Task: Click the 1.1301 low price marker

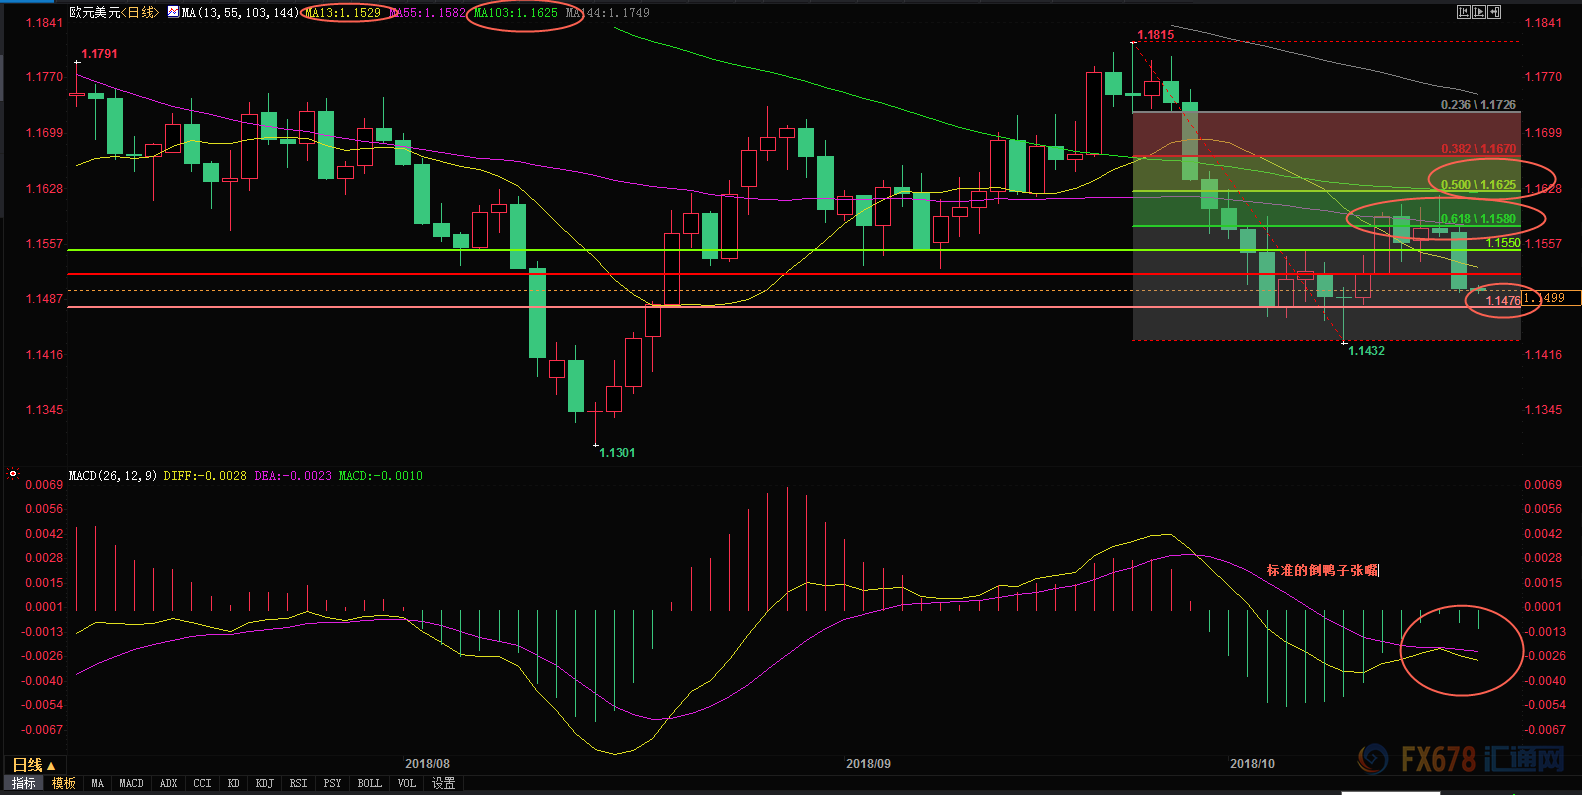Action: point(617,453)
